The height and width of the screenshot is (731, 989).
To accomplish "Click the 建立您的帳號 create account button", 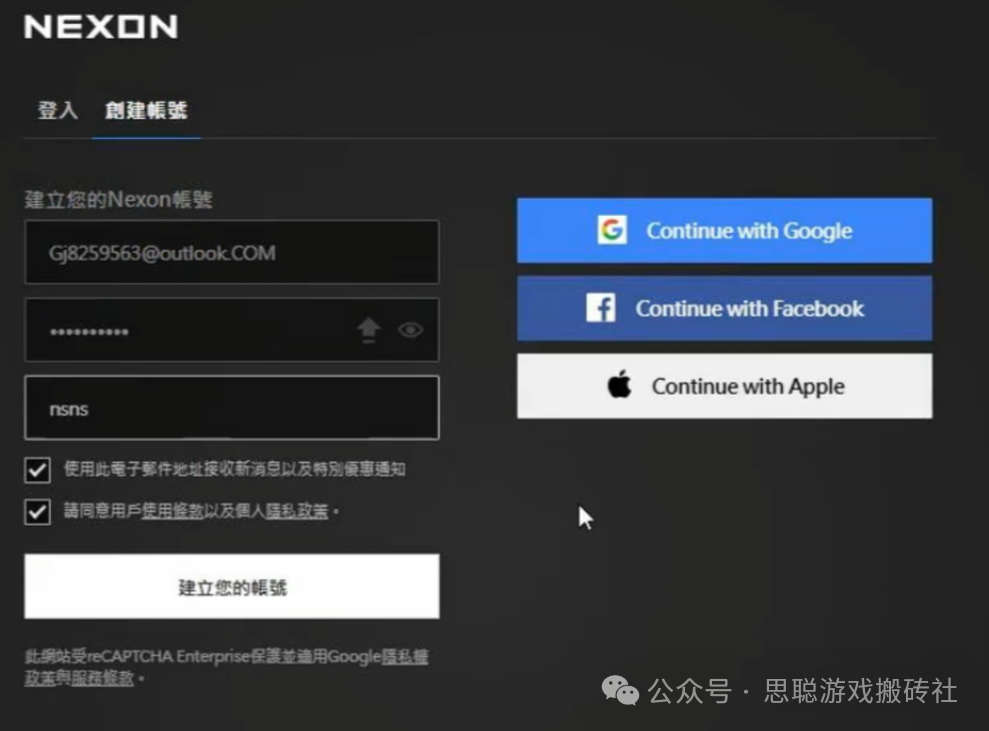I will click(231, 587).
